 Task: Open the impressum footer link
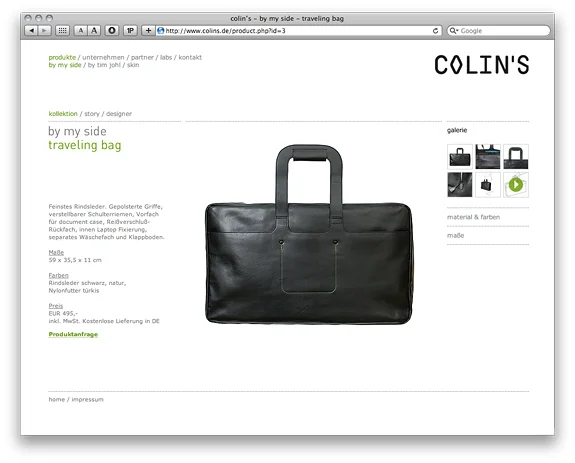point(87,399)
